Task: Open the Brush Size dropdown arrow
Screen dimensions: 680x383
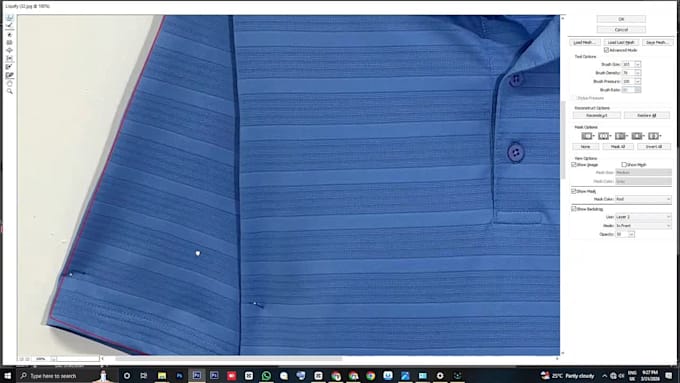Action: 638,64
